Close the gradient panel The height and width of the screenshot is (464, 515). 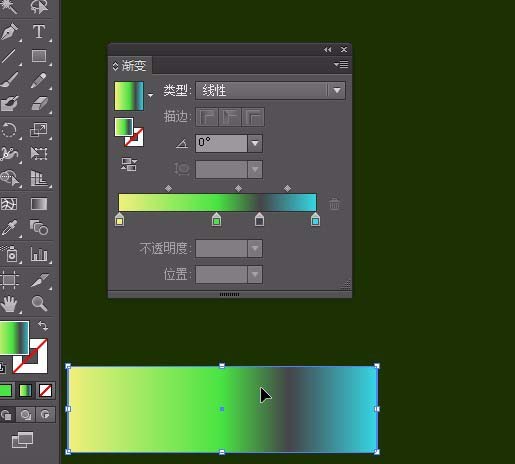click(344, 50)
